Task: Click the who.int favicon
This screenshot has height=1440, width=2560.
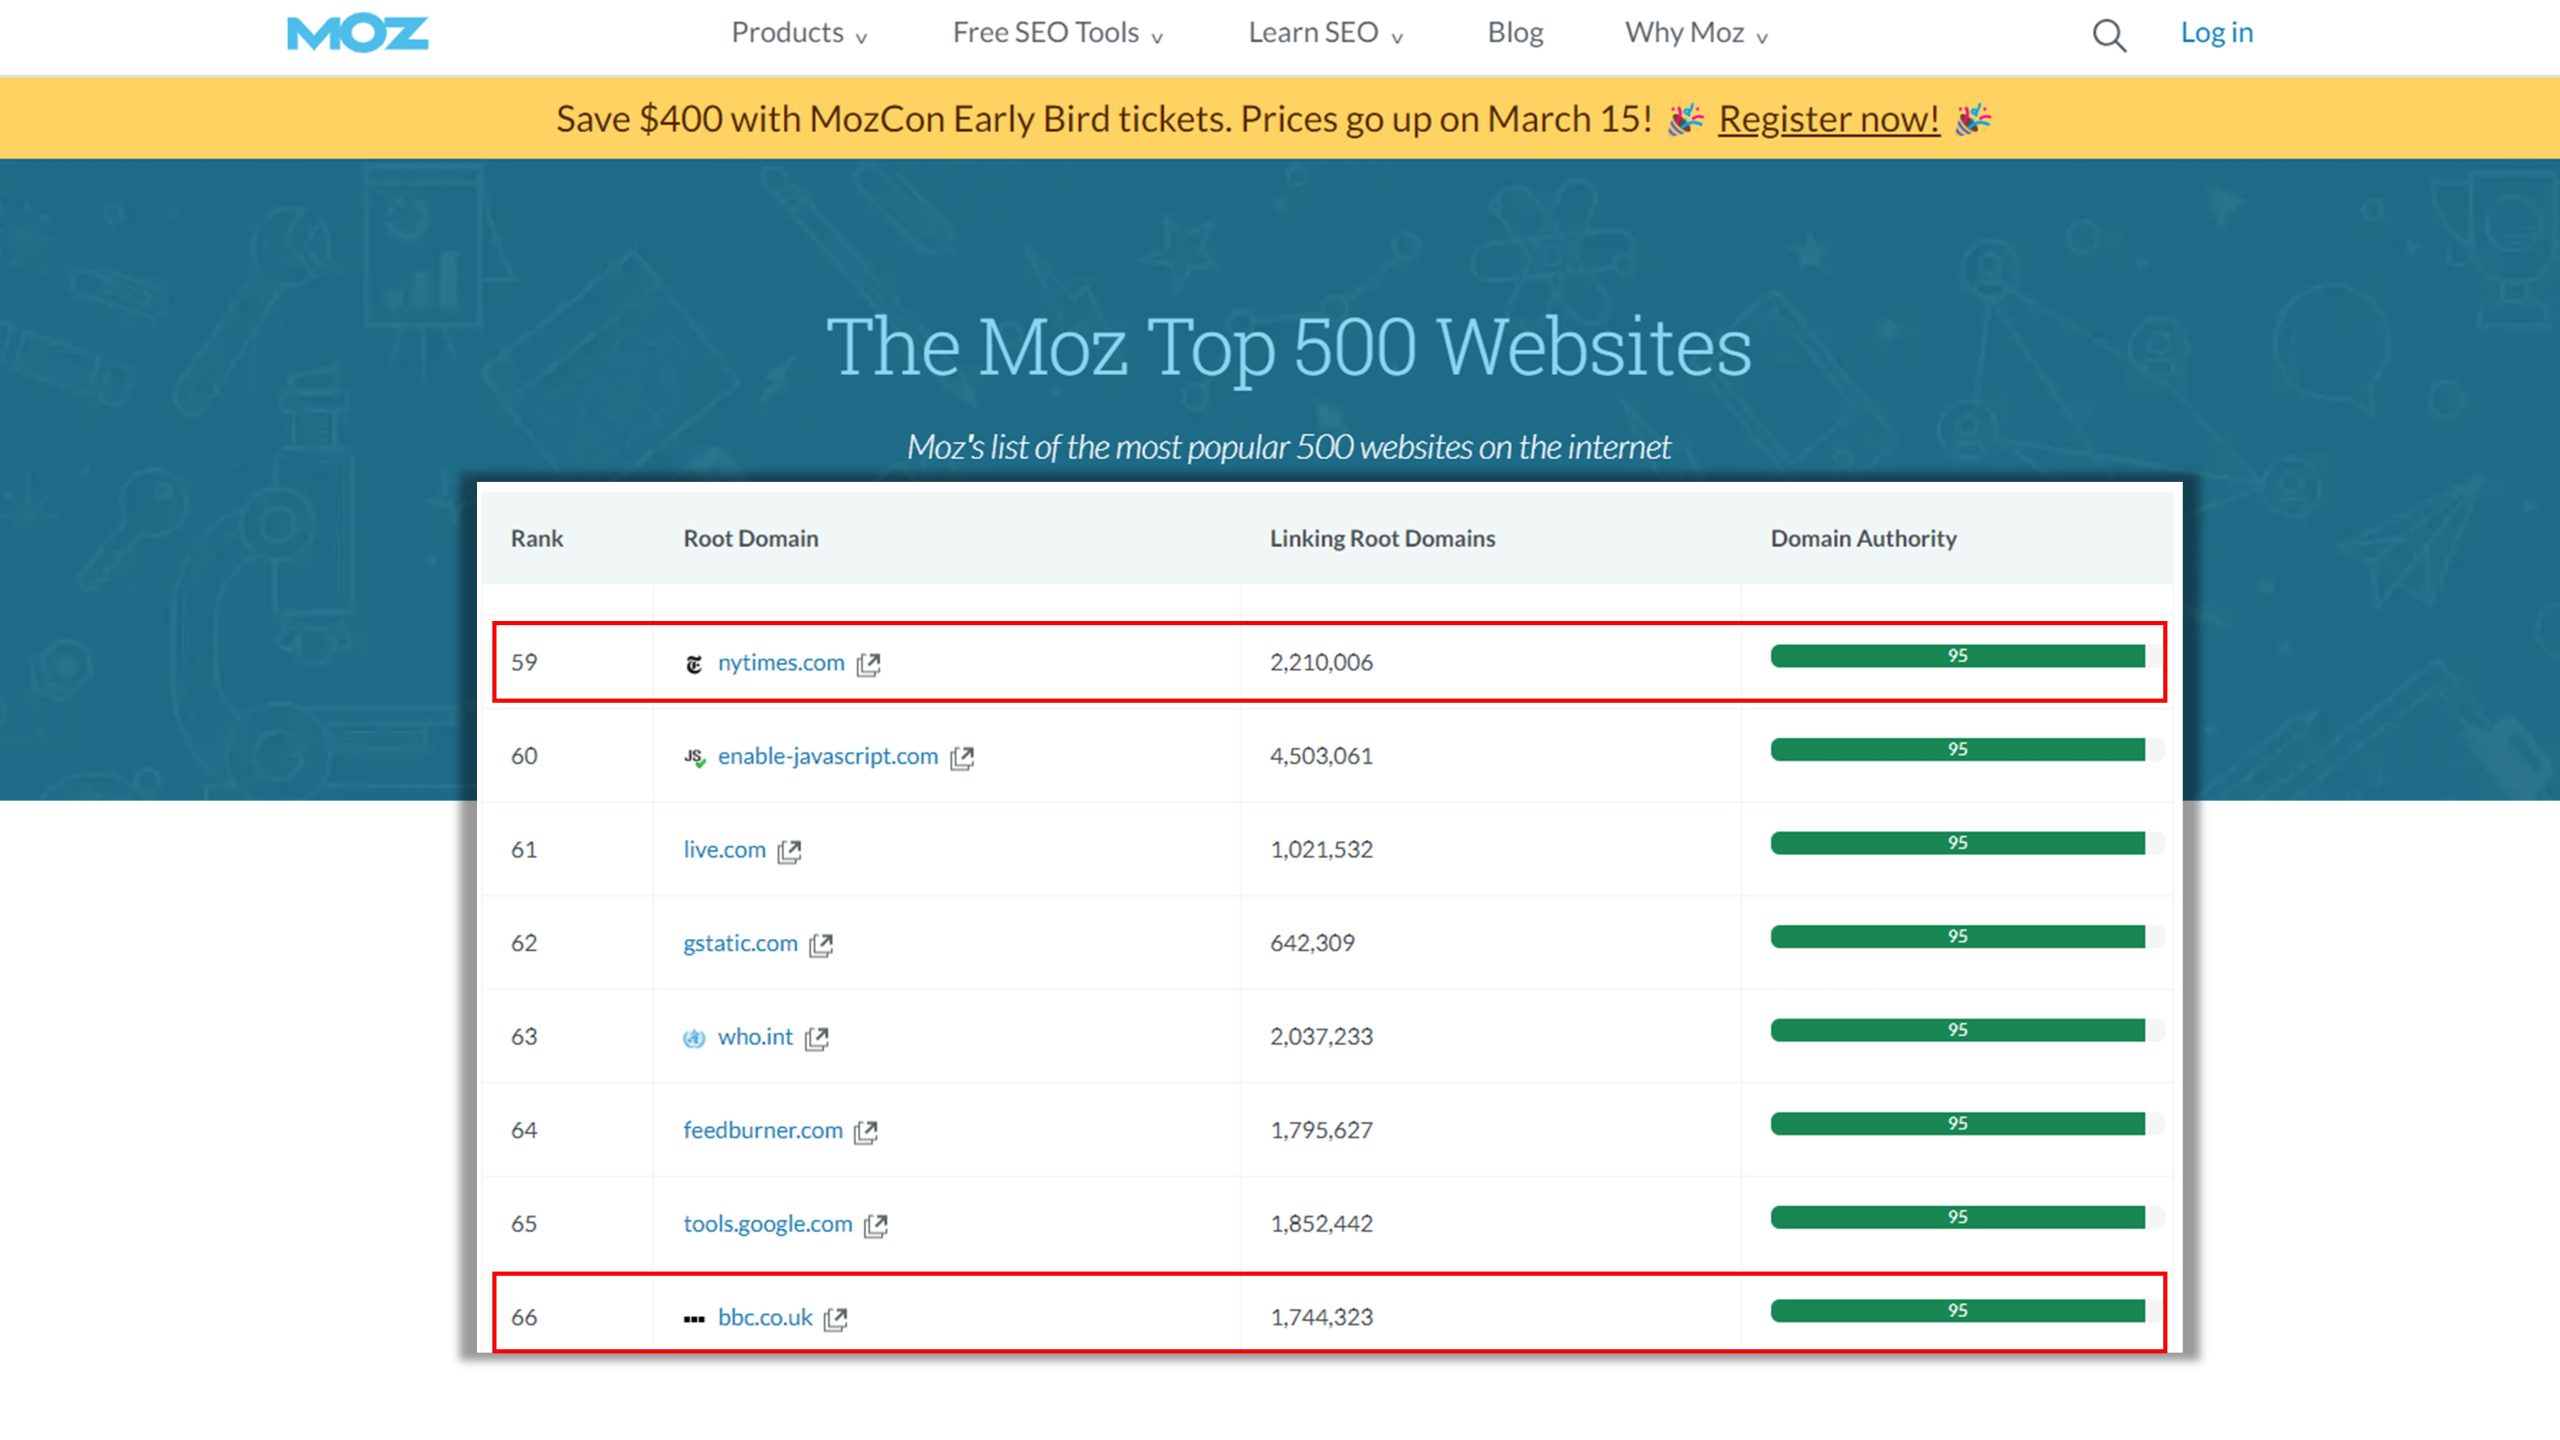Action: click(694, 1038)
